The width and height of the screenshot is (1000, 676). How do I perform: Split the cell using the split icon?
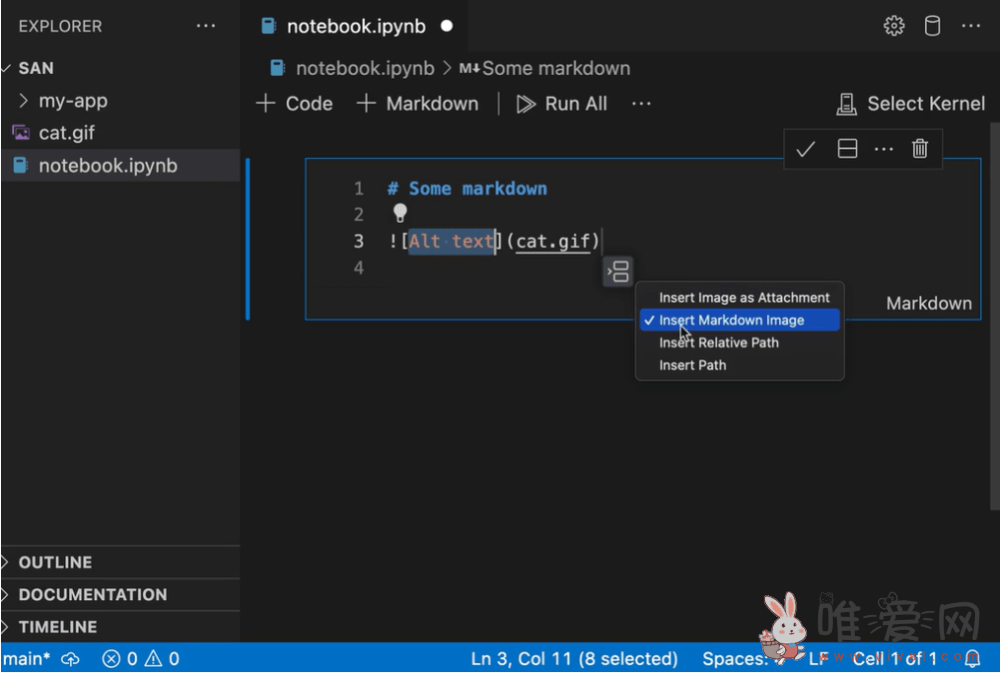click(847, 149)
